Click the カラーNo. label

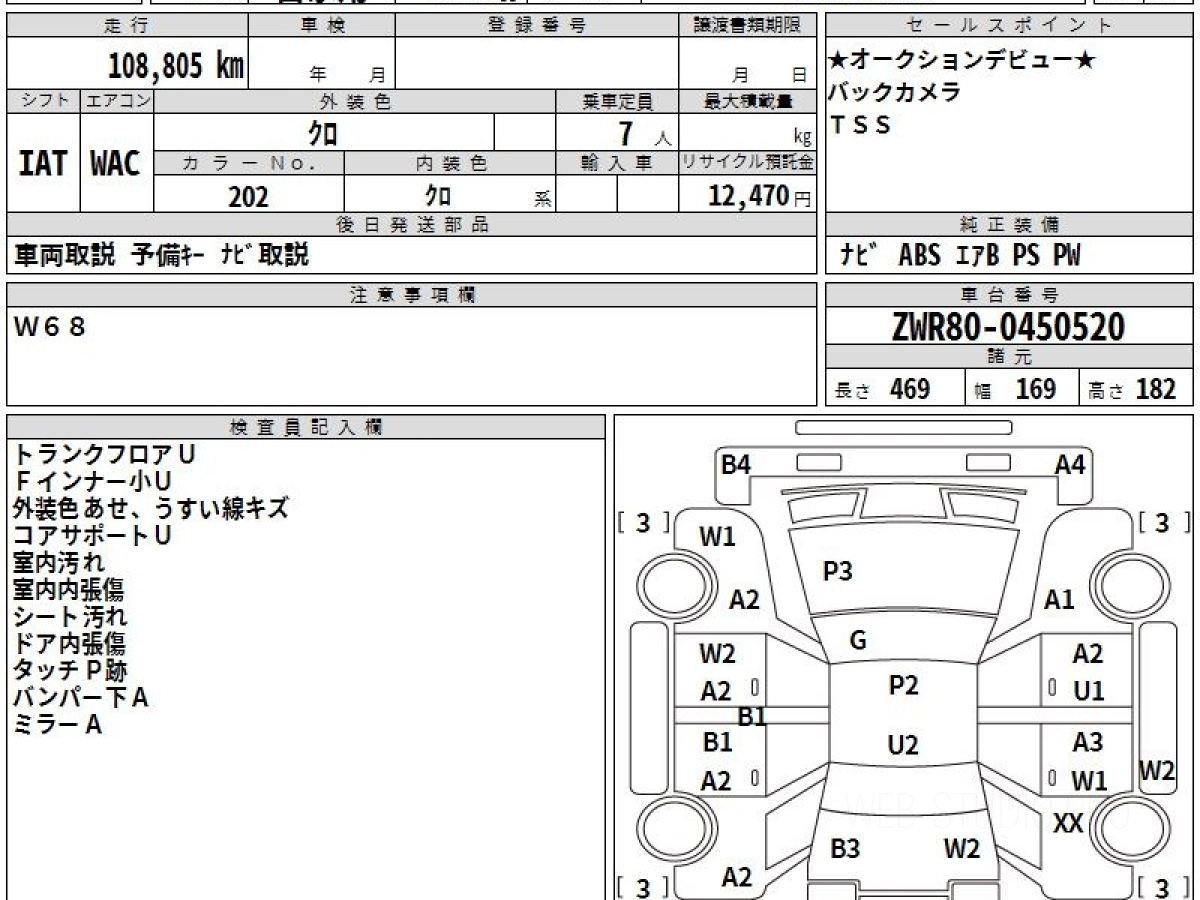pyautogui.click(x=249, y=164)
